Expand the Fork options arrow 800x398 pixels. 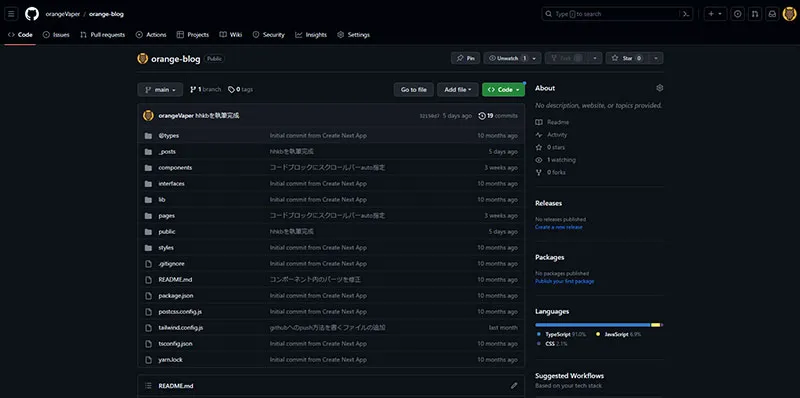point(595,58)
